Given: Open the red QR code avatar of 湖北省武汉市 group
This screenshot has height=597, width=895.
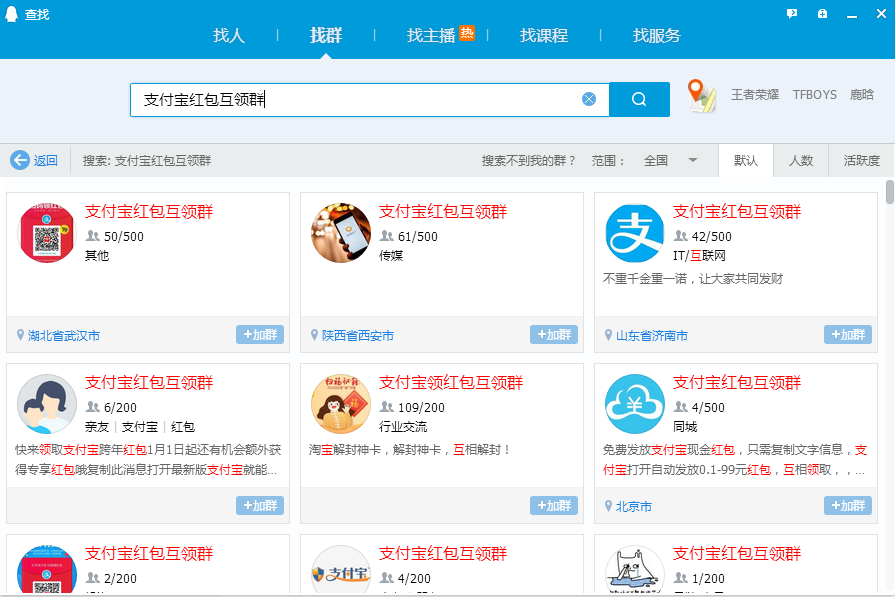Looking at the screenshot, I should (47, 233).
